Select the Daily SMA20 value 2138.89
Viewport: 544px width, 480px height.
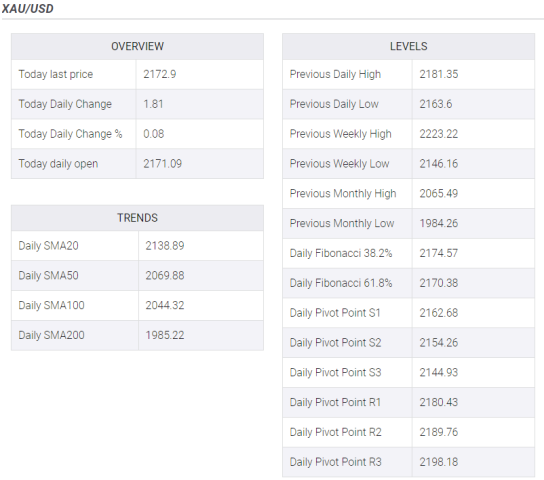165,246
